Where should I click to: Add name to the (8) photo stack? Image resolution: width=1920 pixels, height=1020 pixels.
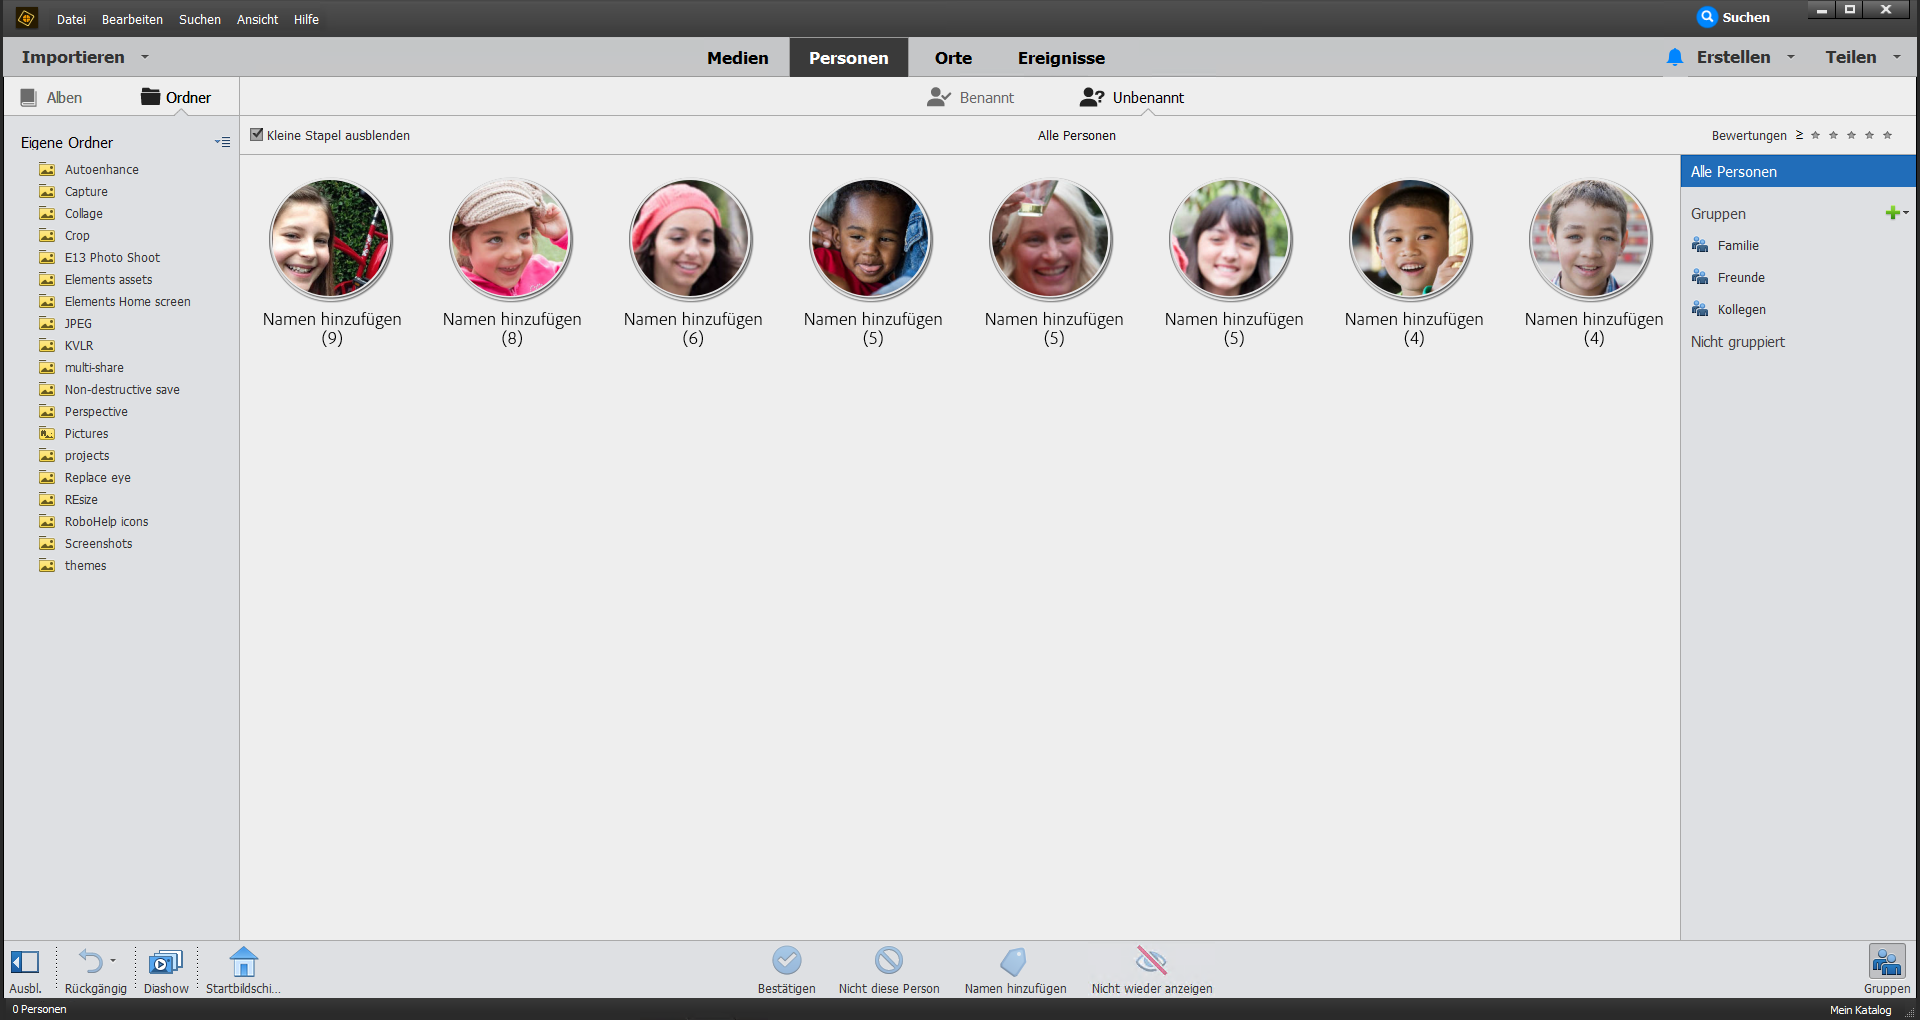click(512, 319)
